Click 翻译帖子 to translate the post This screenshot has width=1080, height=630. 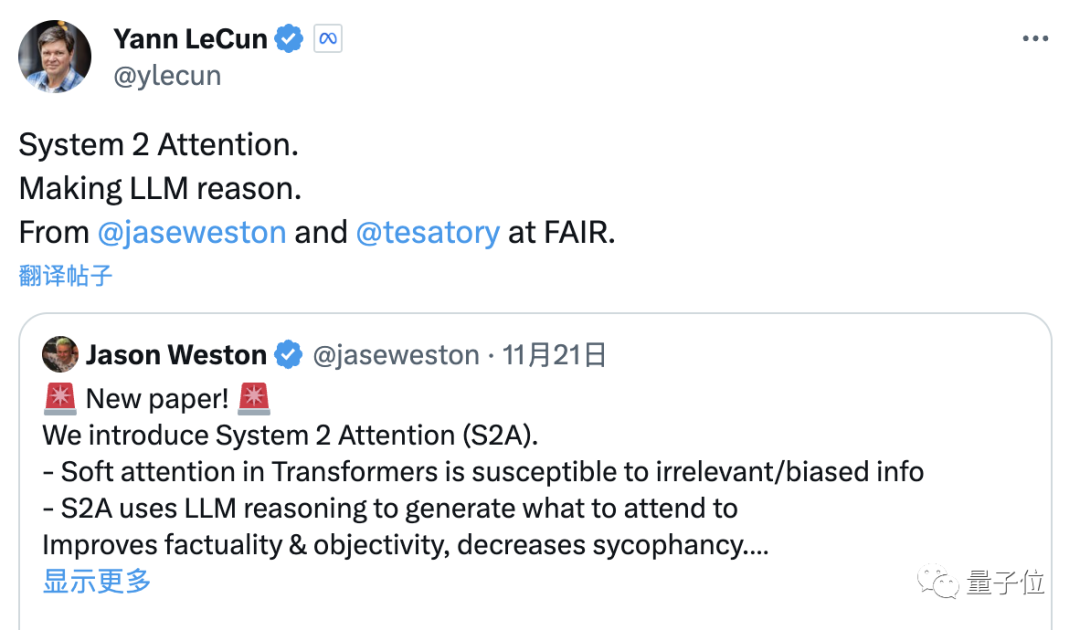pyautogui.click(x=65, y=275)
